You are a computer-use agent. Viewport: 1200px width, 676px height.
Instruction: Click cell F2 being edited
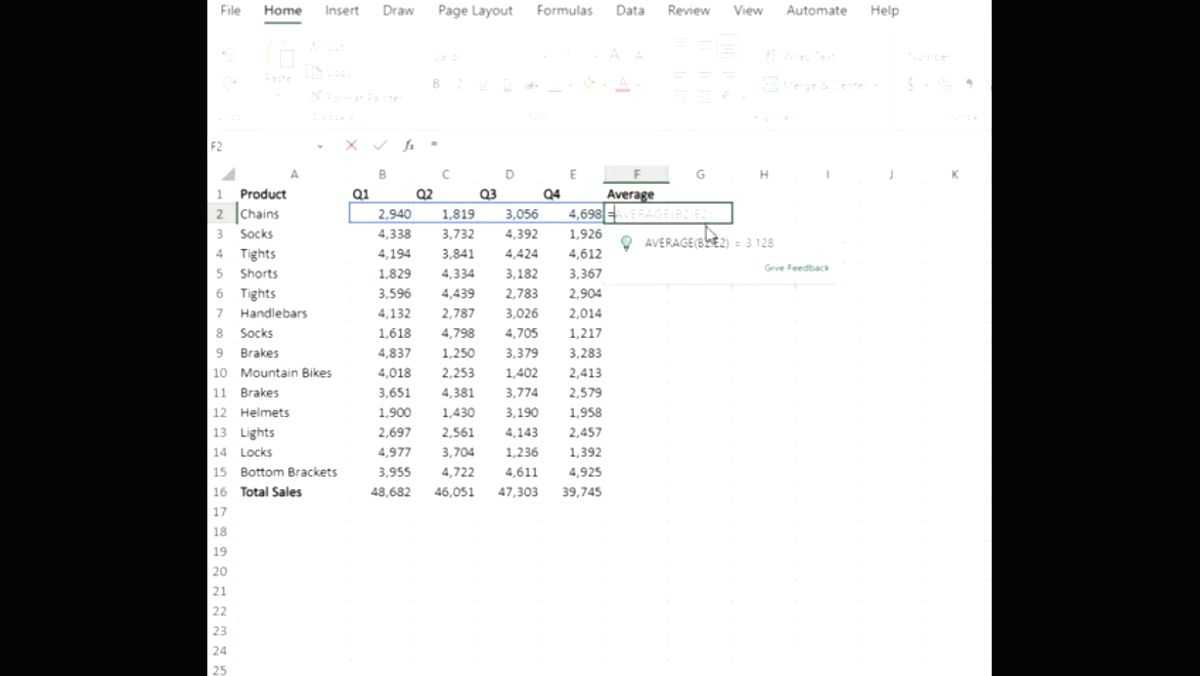coord(668,213)
